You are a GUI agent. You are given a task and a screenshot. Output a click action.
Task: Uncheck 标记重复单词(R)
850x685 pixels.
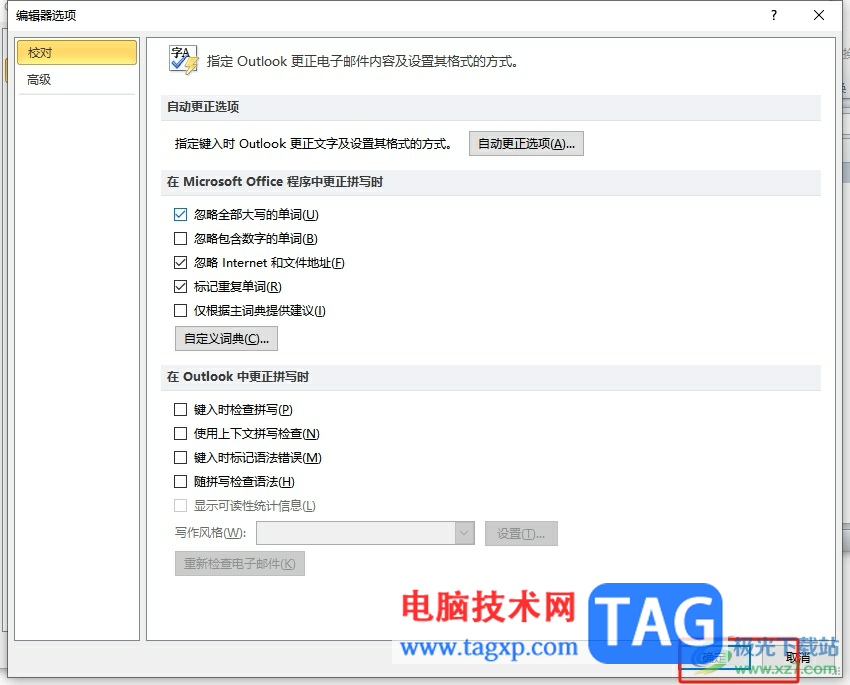pos(181,287)
